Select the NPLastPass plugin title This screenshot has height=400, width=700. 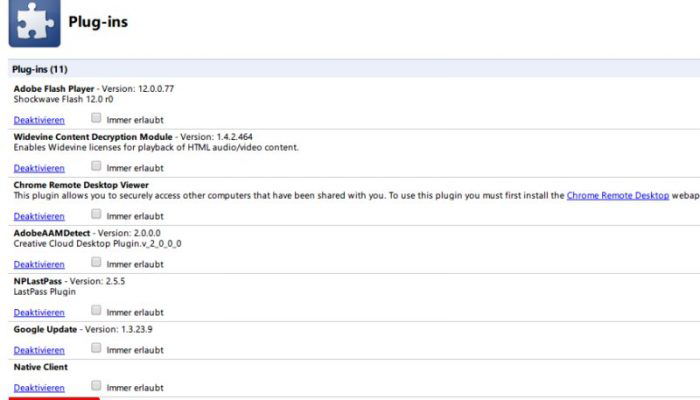[38, 281]
